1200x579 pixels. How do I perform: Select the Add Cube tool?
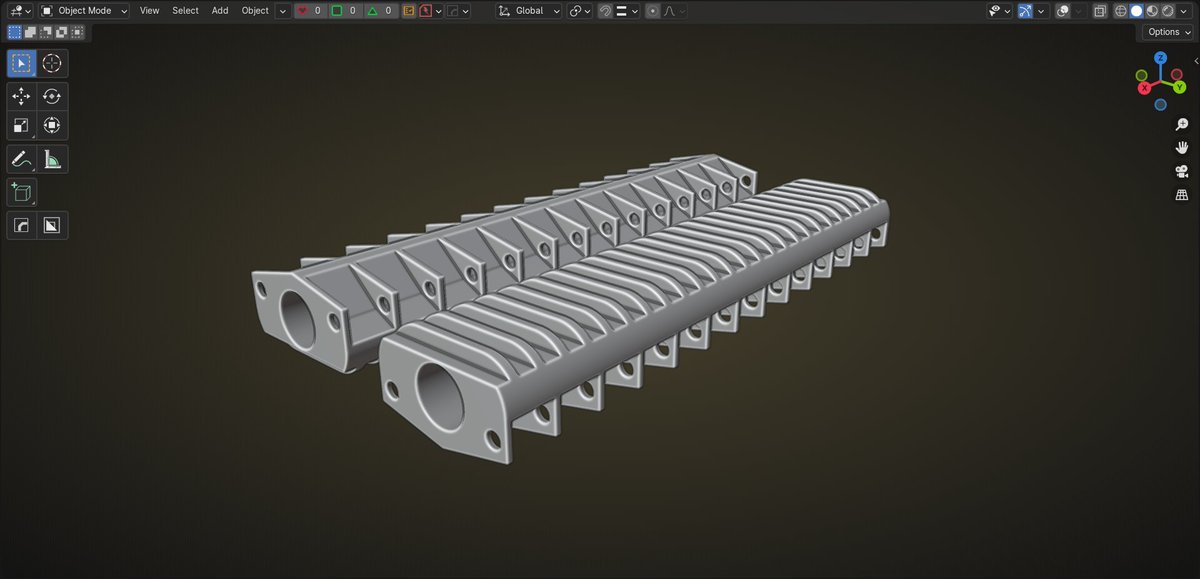pyautogui.click(x=21, y=192)
